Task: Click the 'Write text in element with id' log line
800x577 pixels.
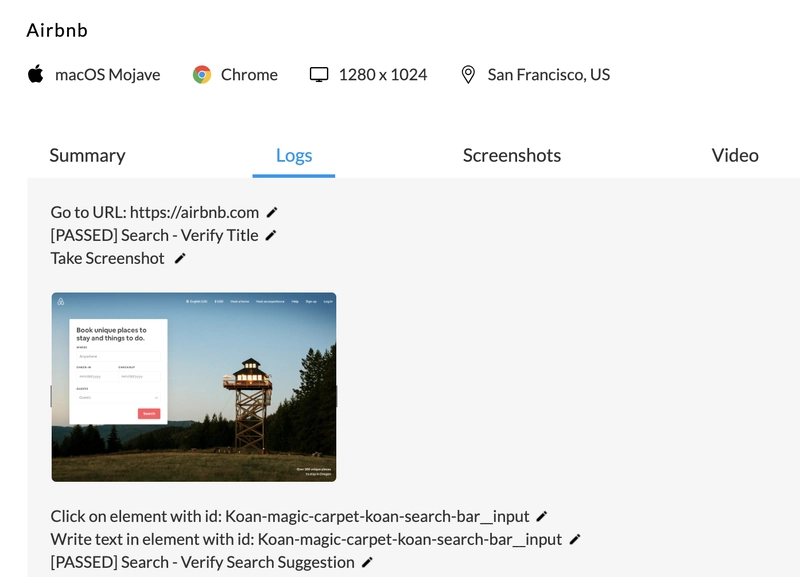Action: 306,539
